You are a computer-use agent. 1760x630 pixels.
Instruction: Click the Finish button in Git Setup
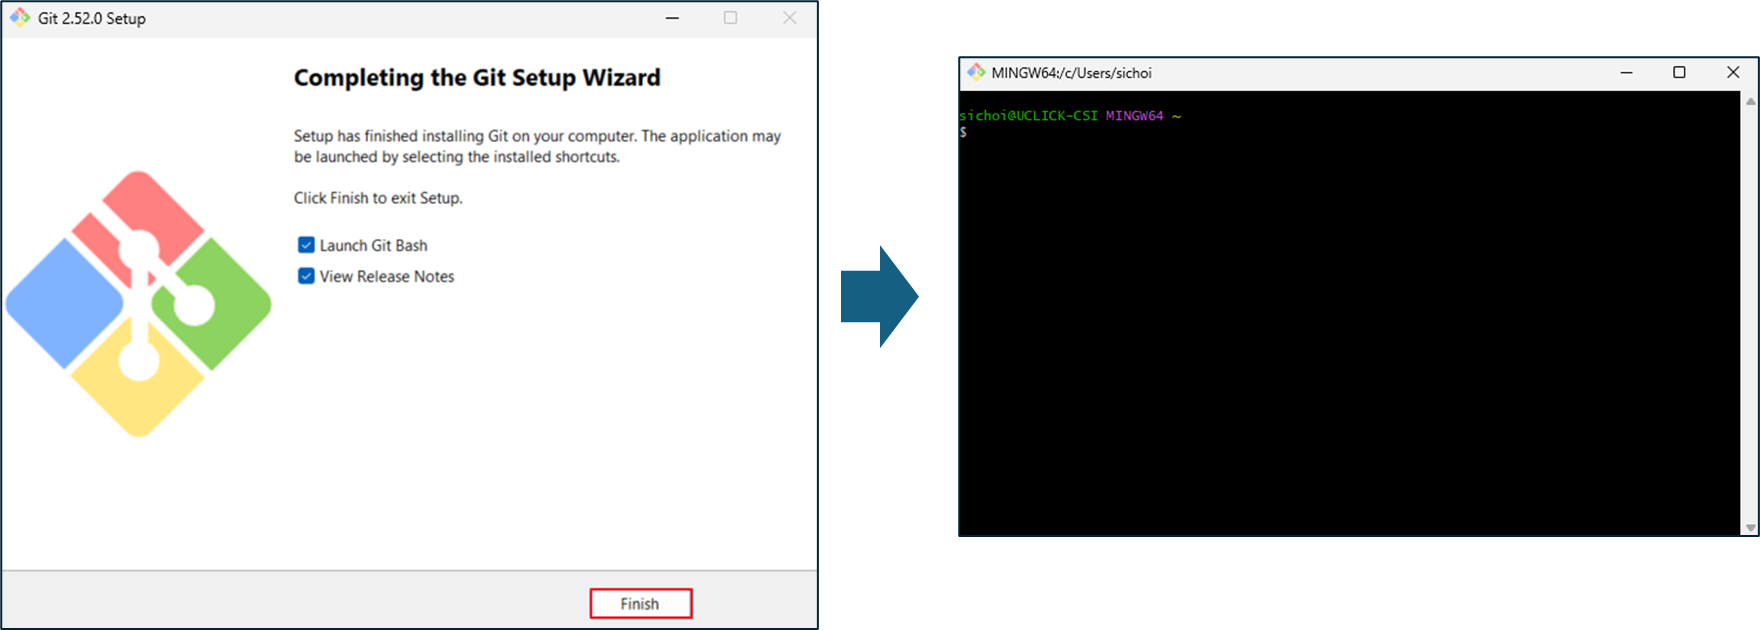coord(640,604)
